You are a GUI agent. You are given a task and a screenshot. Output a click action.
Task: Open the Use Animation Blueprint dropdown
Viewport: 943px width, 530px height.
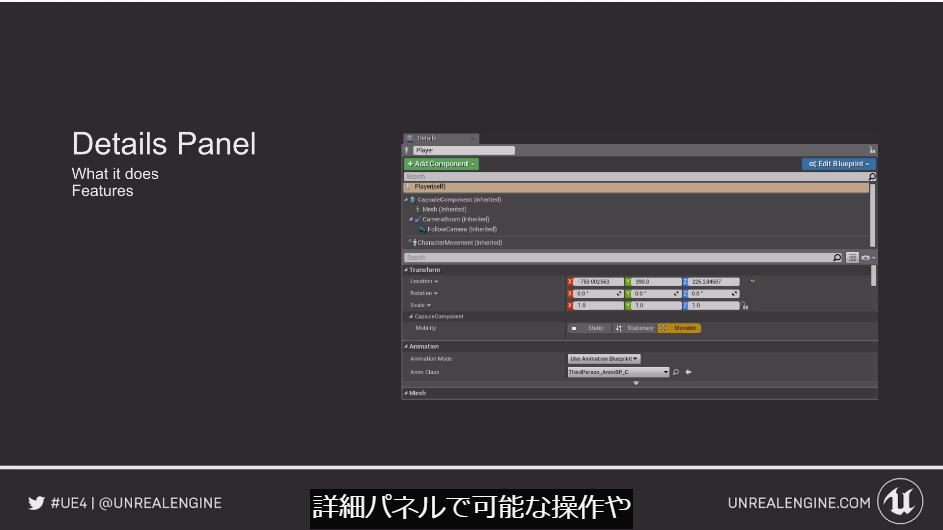tap(604, 359)
